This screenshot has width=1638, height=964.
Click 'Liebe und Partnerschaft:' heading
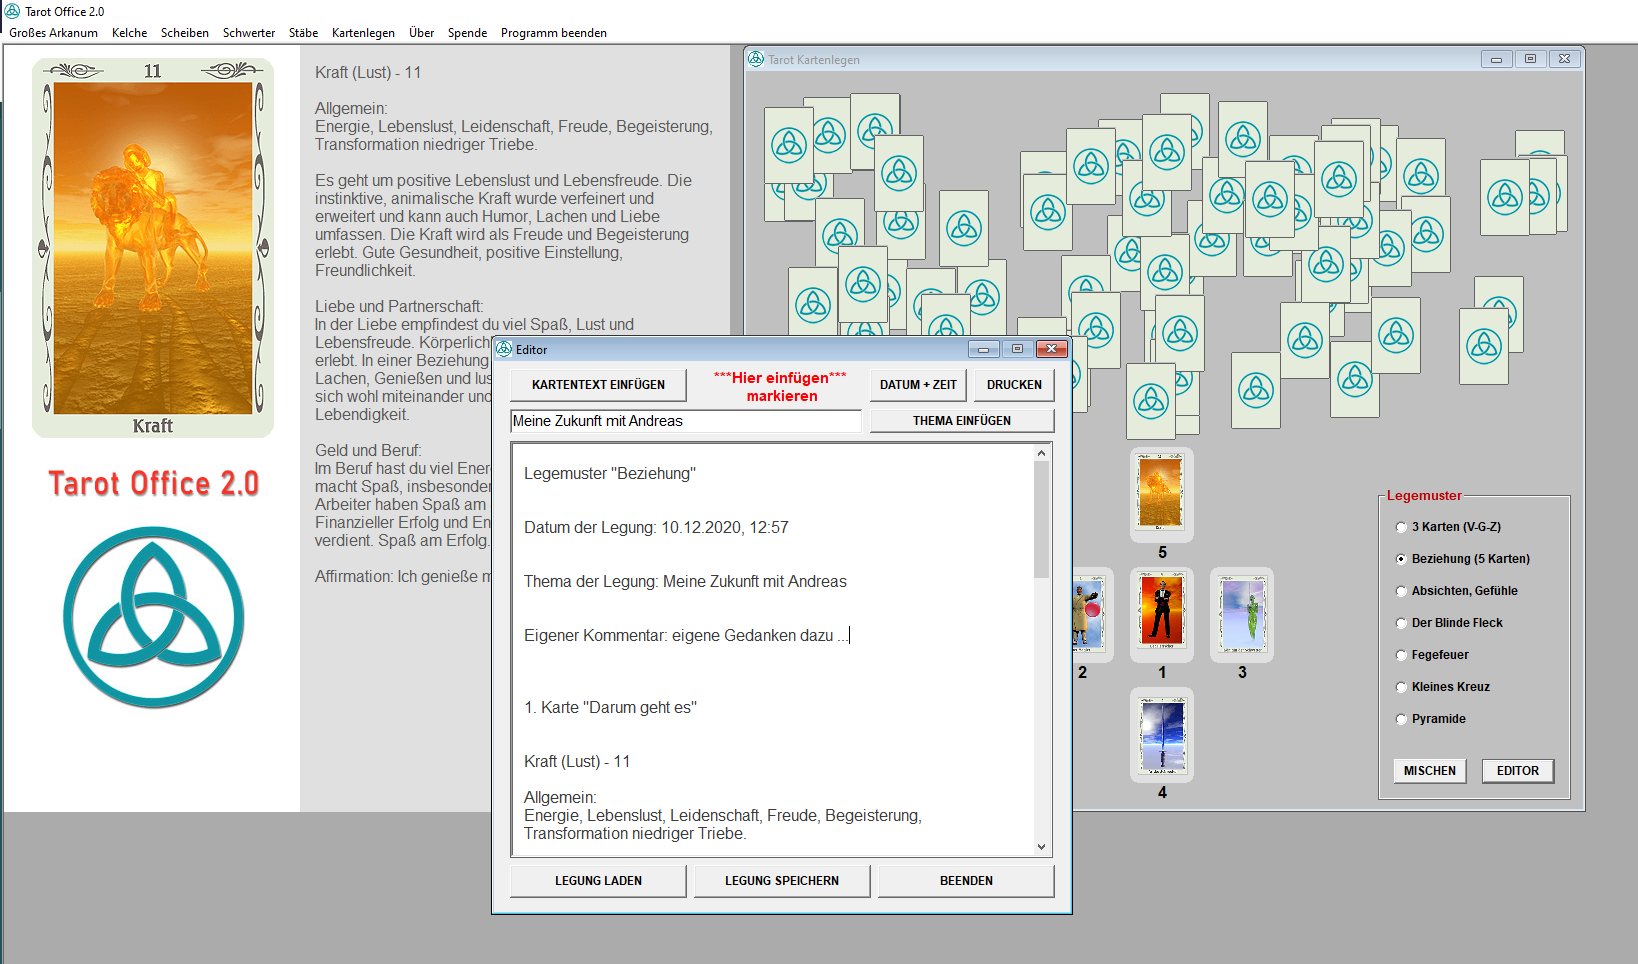point(399,307)
